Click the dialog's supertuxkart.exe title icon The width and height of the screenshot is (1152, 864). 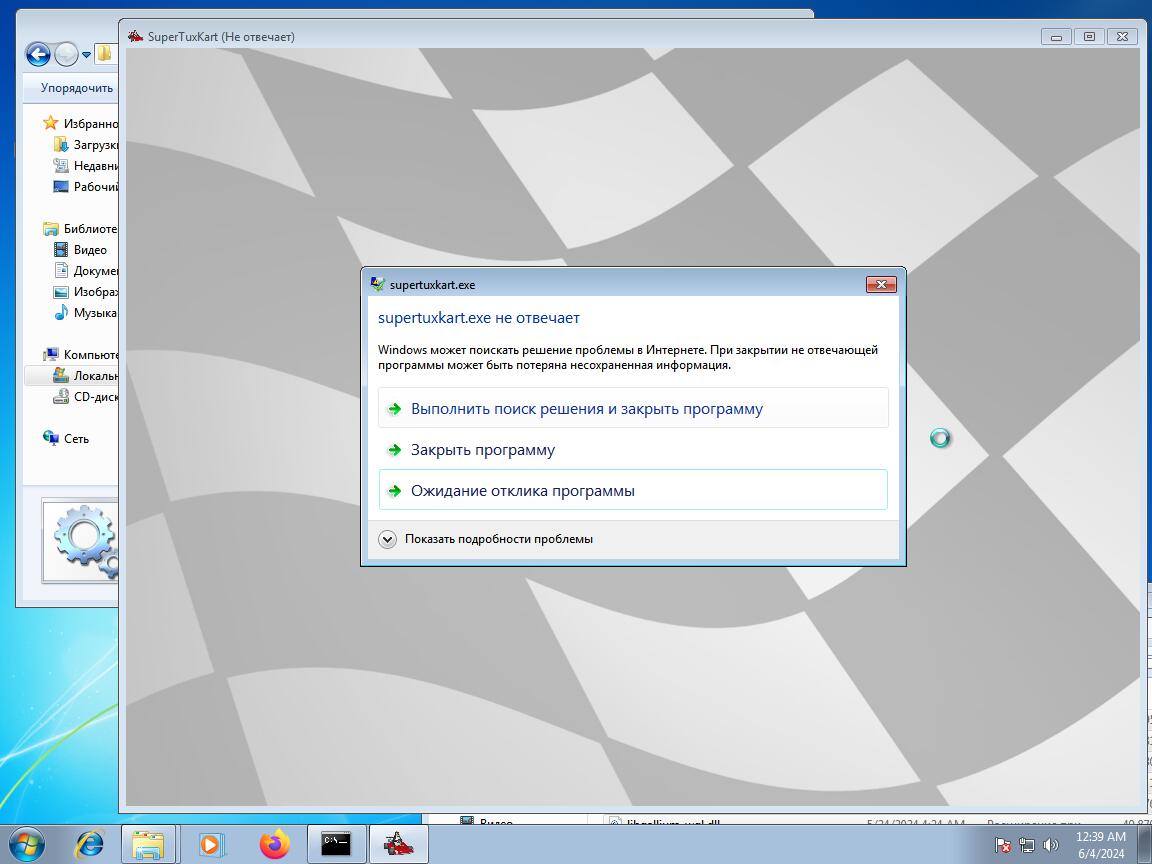[378, 284]
